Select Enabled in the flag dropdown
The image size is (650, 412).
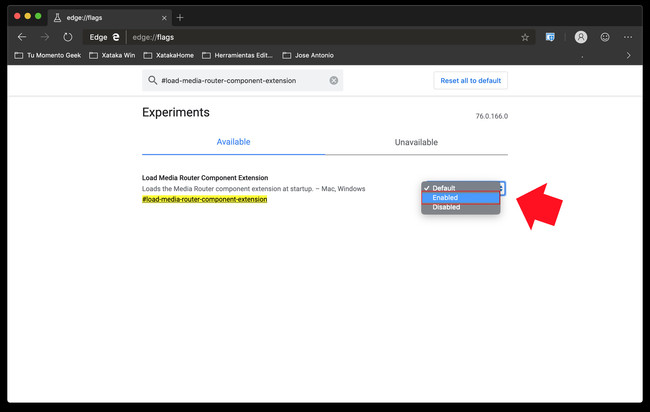pos(446,198)
